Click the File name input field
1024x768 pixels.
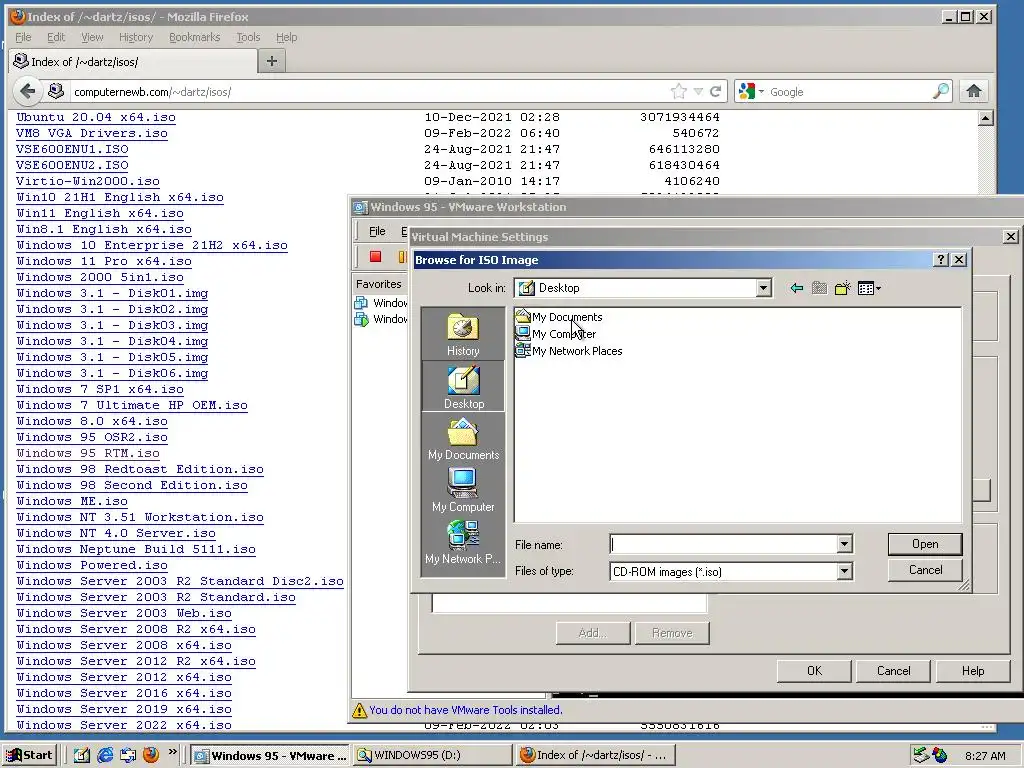click(x=724, y=544)
